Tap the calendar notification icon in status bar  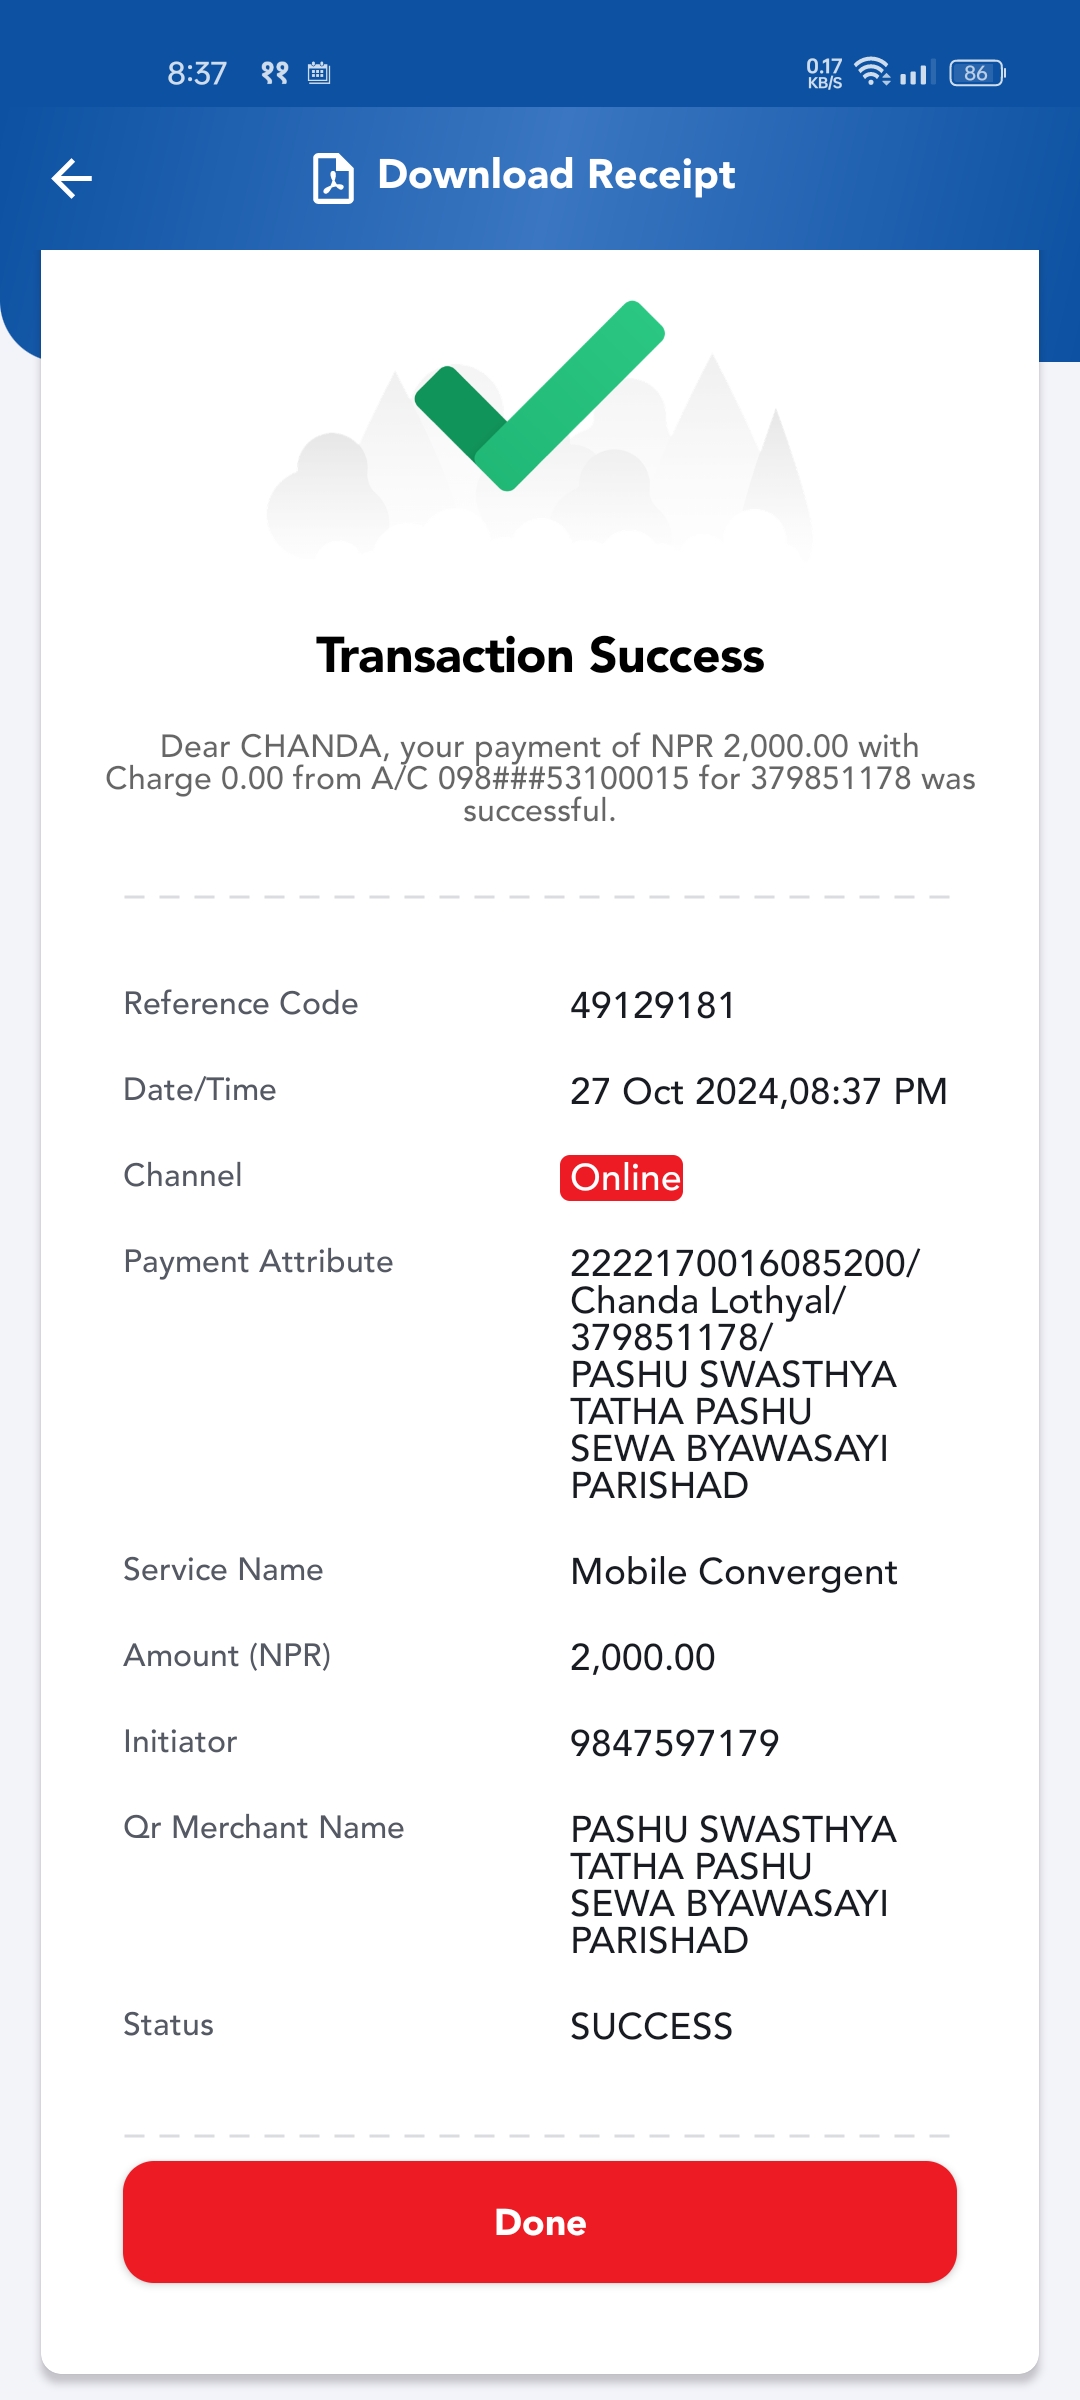(319, 73)
